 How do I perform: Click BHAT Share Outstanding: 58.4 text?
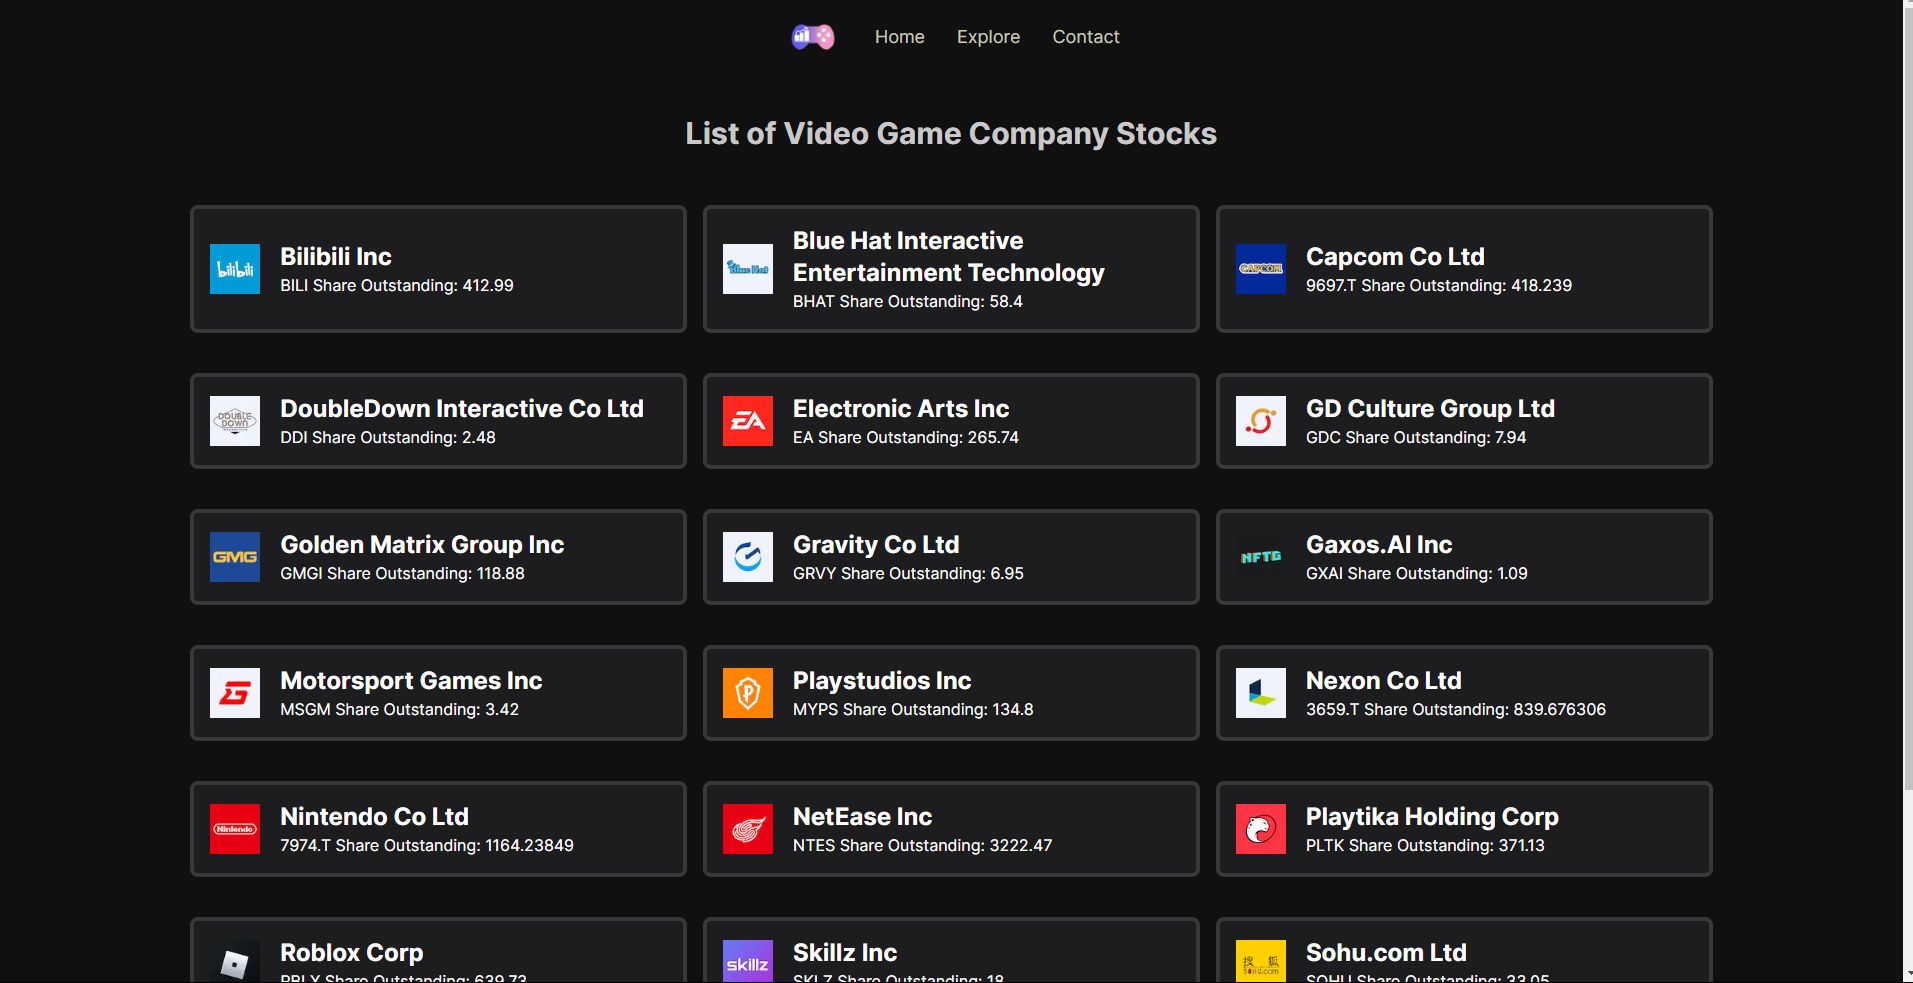point(908,302)
